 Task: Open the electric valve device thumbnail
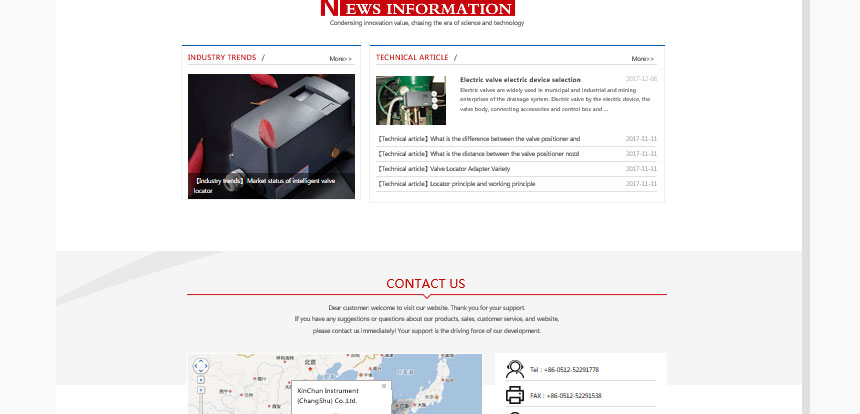tap(411, 100)
